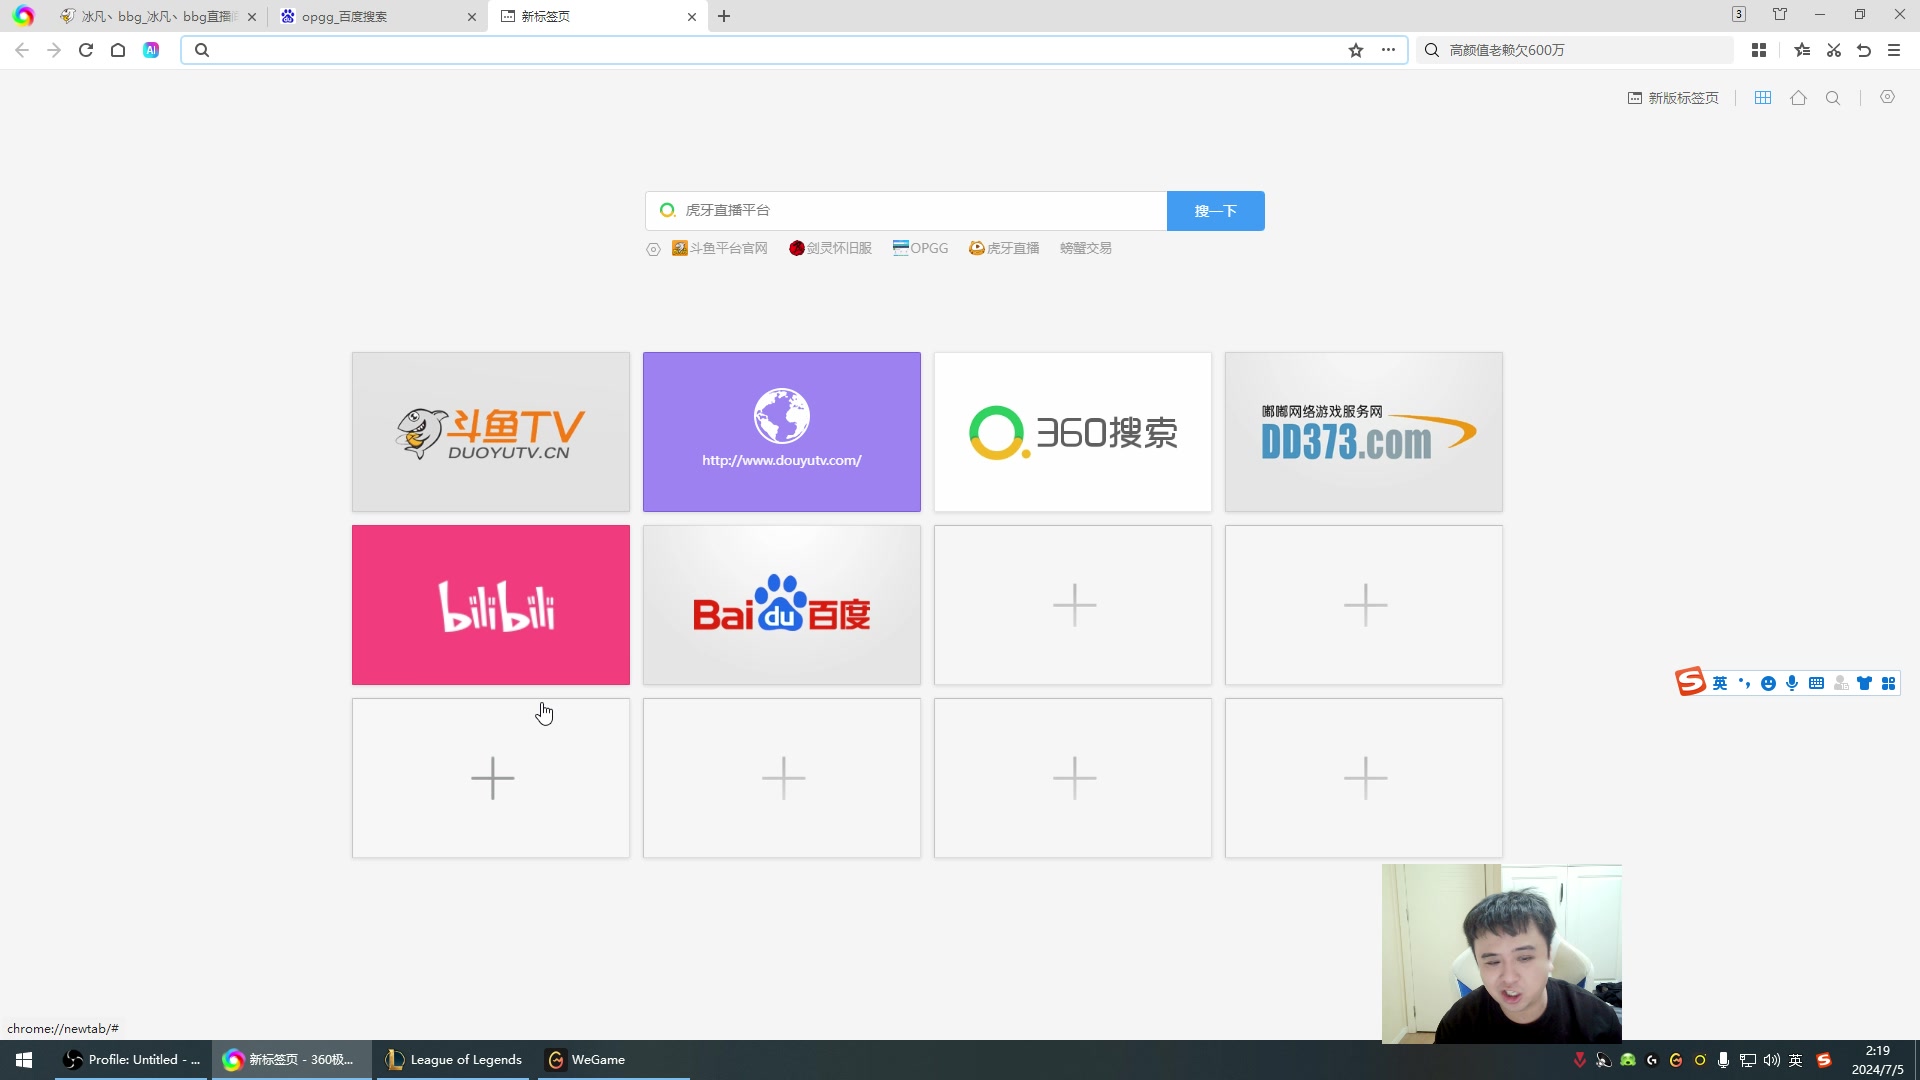
Task: Click the top-right 高颜值老赖欠600万 search field
Action: click(1575, 50)
